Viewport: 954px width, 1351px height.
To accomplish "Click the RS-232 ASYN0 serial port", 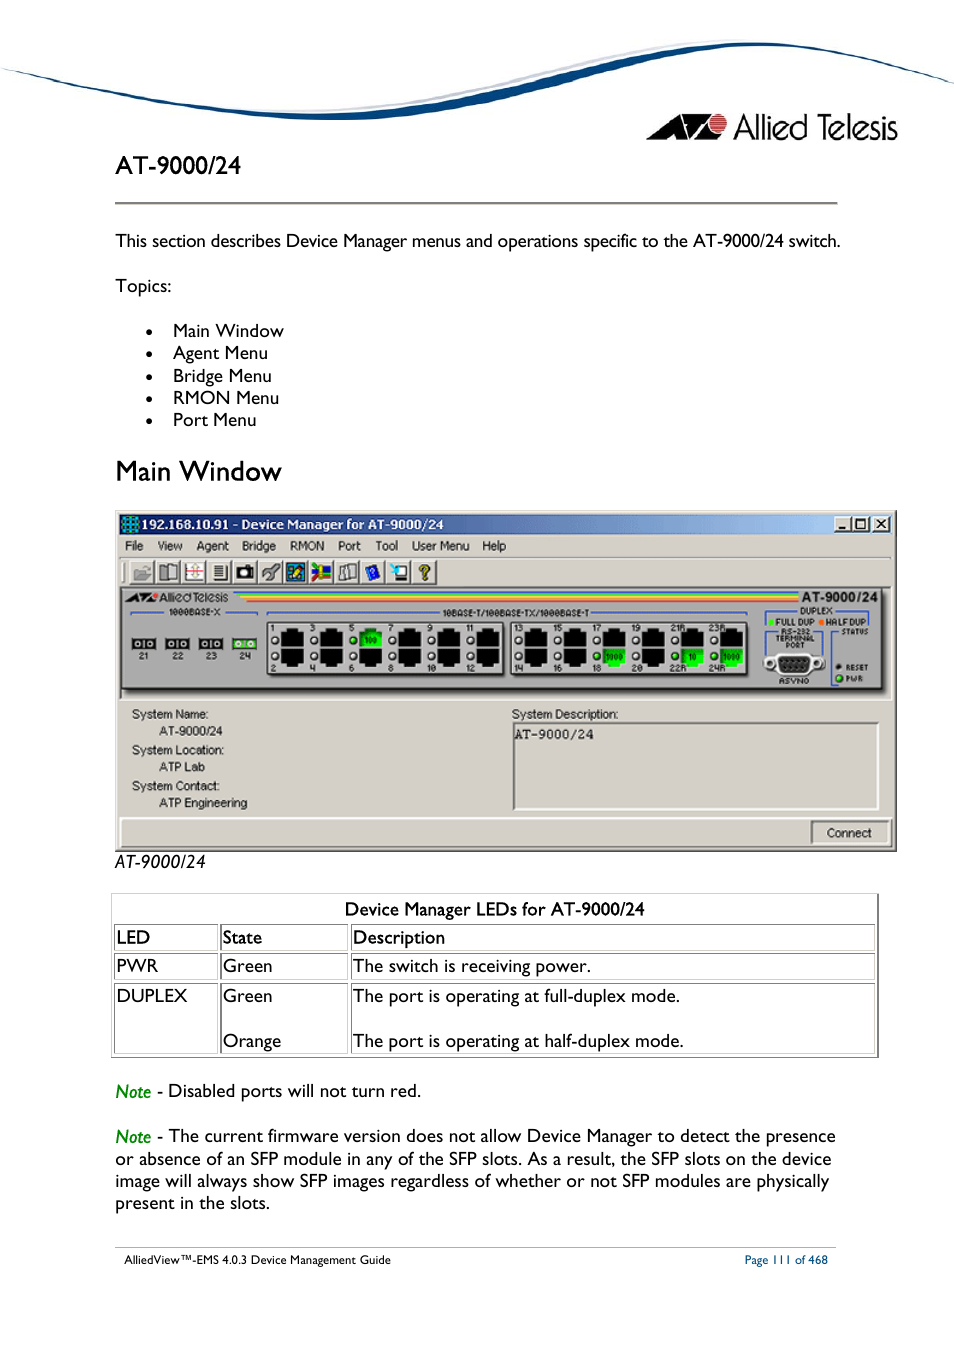I will pyautogui.click(x=794, y=664).
